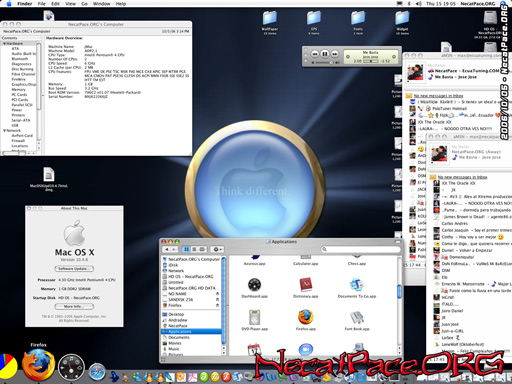Open the Dashboard gauge icon in Dock
Screen dimensions: 512x384
coord(71,368)
